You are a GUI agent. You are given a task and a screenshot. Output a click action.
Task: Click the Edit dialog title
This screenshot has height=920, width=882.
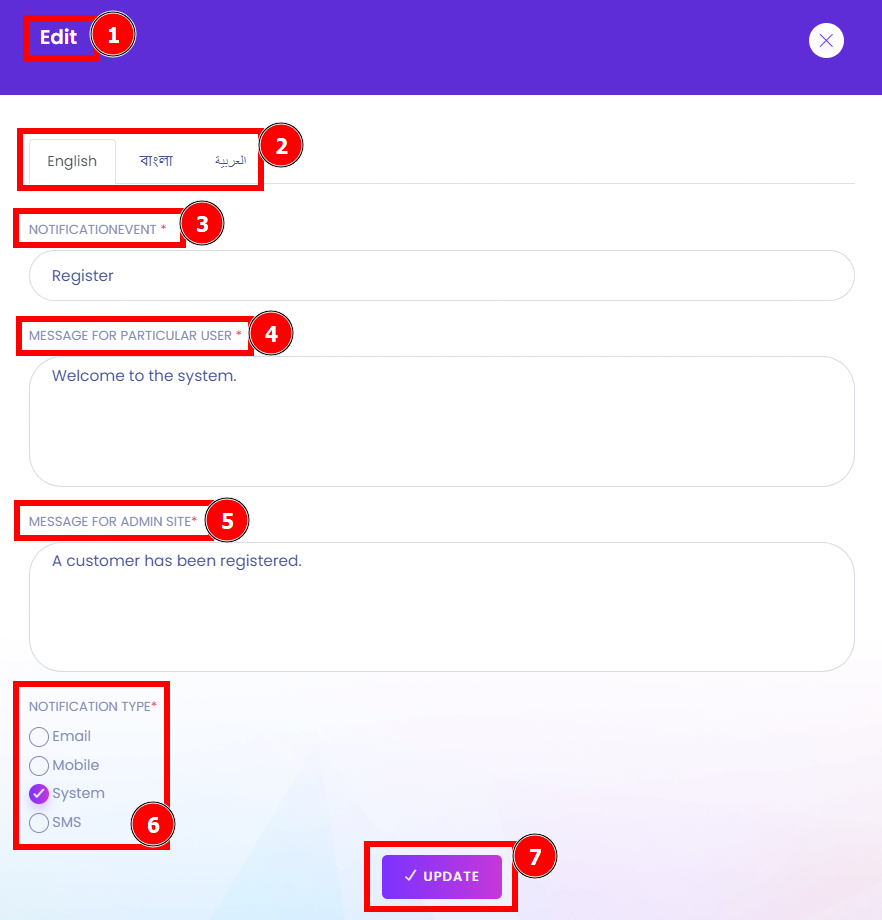pyautogui.click(x=58, y=37)
